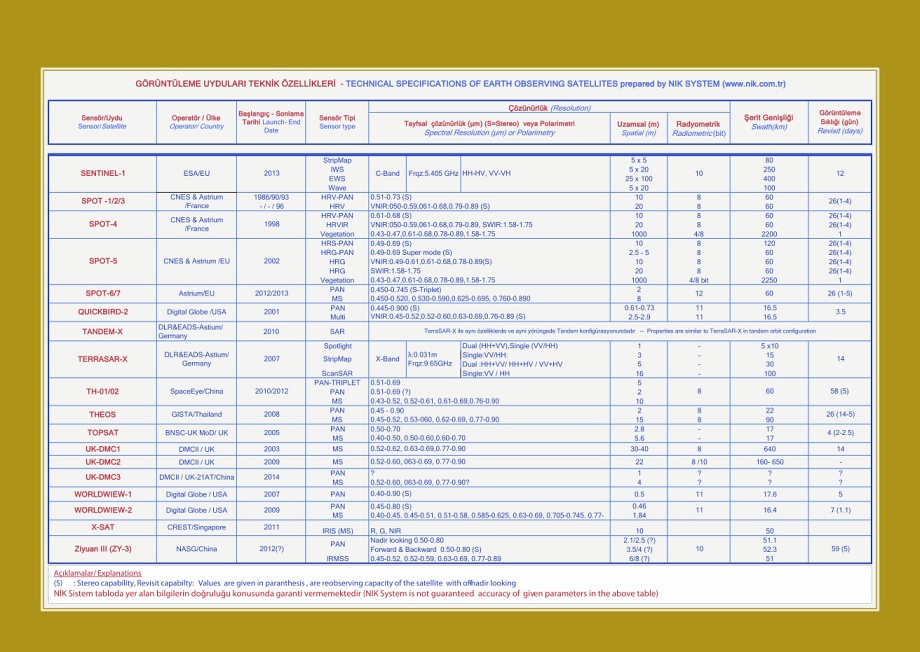
Task: Click the Sensör/Uydu column header
Action: [102, 122]
